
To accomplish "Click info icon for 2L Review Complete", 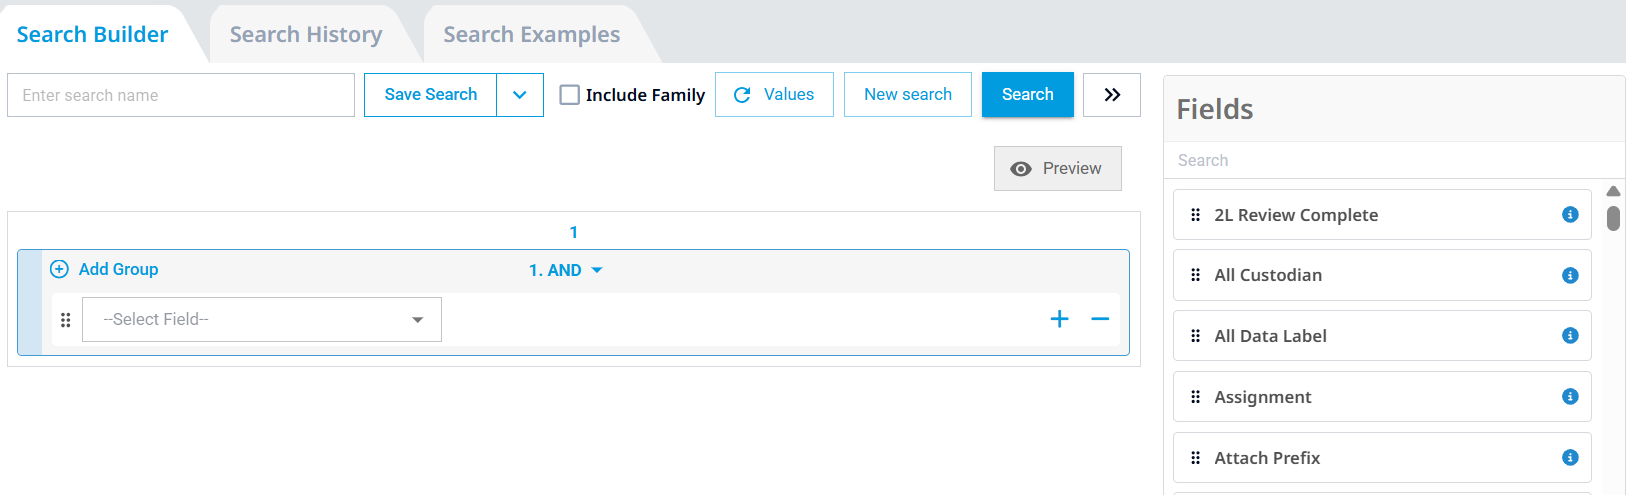I will (x=1570, y=215).
